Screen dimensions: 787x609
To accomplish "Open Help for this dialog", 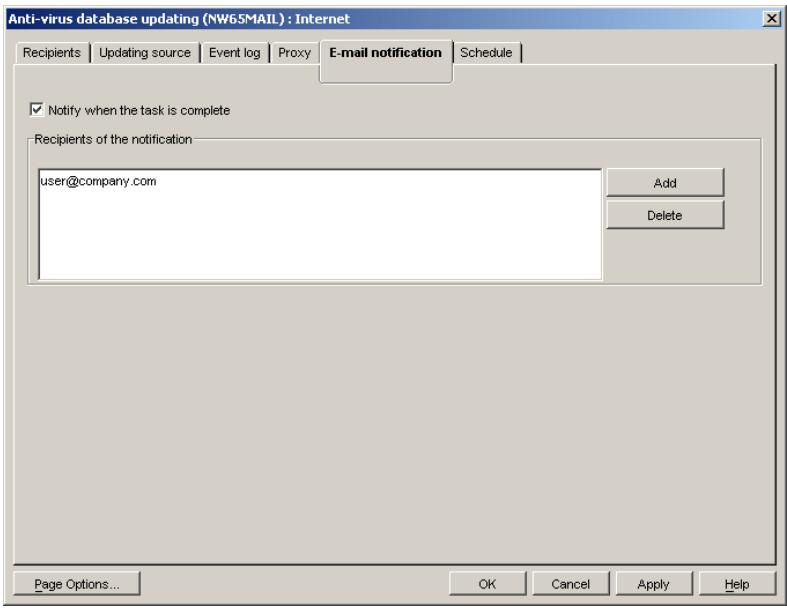I will pyautogui.click(x=737, y=584).
